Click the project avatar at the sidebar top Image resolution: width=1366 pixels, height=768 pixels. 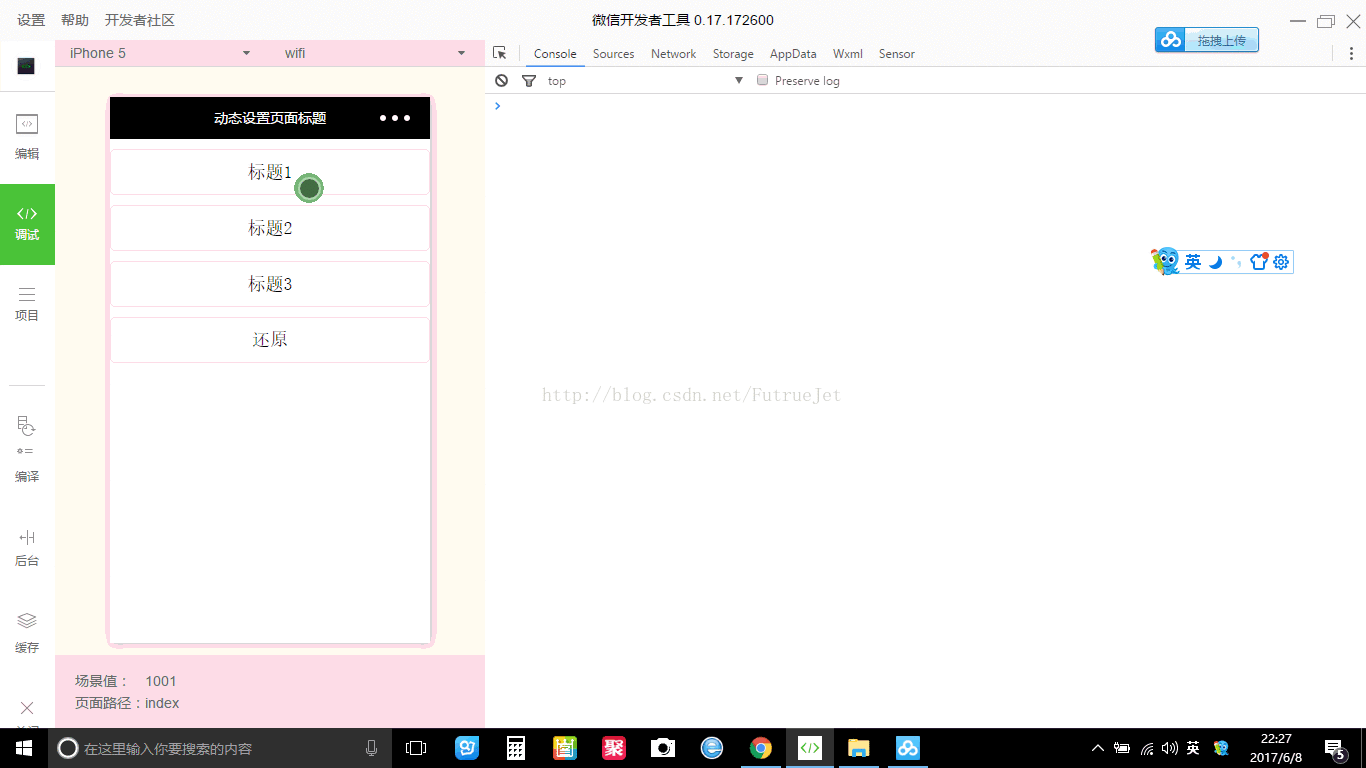[x=27, y=67]
